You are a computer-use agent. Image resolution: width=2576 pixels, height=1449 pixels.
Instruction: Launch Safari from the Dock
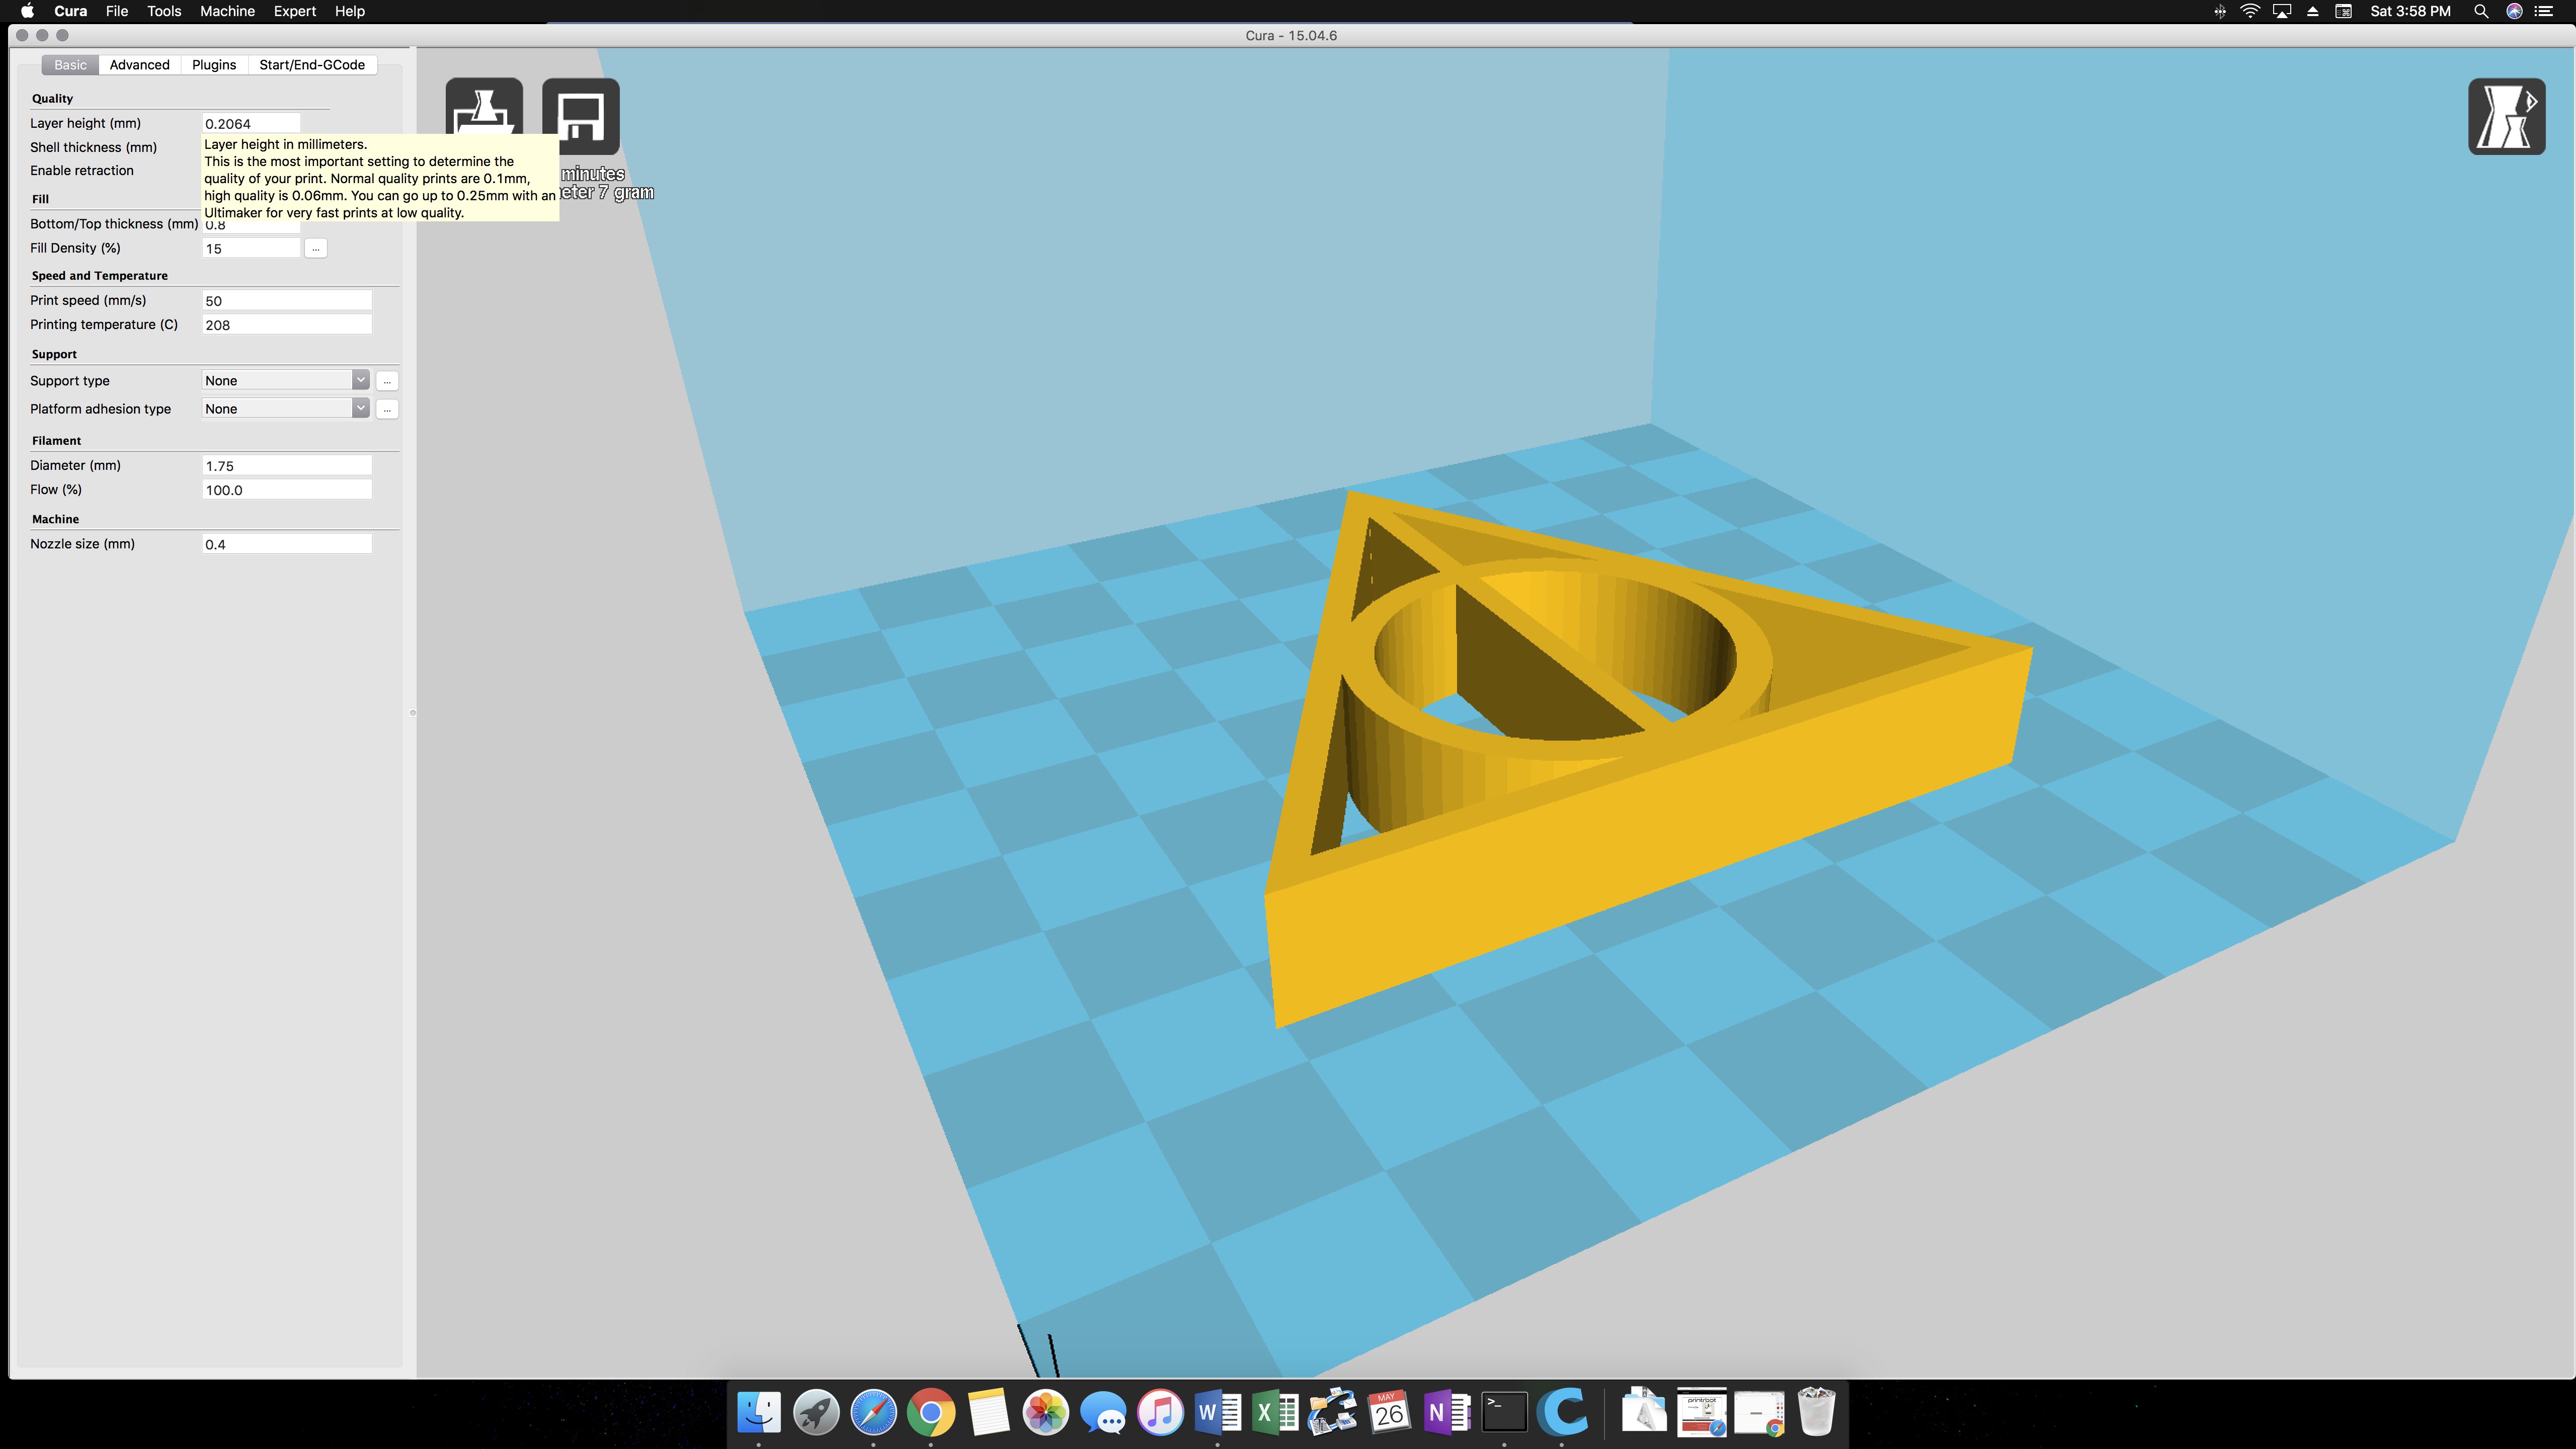click(873, 1412)
